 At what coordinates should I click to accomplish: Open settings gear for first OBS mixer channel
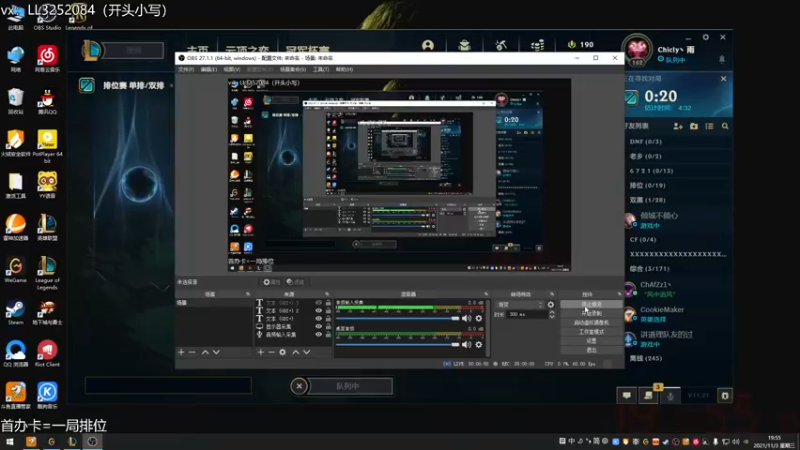tap(479, 318)
